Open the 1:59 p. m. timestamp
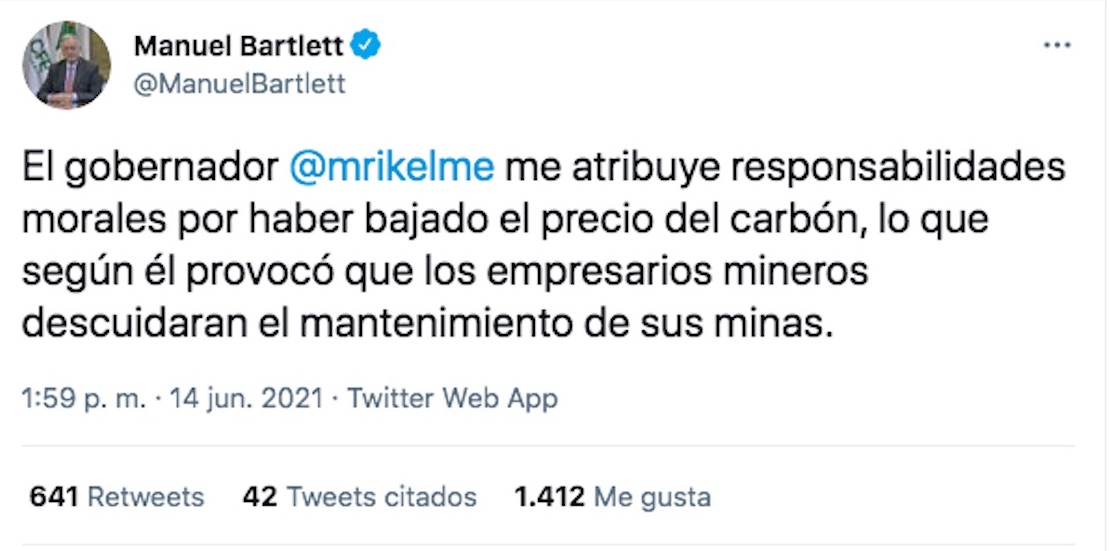 [x=84, y=399]
